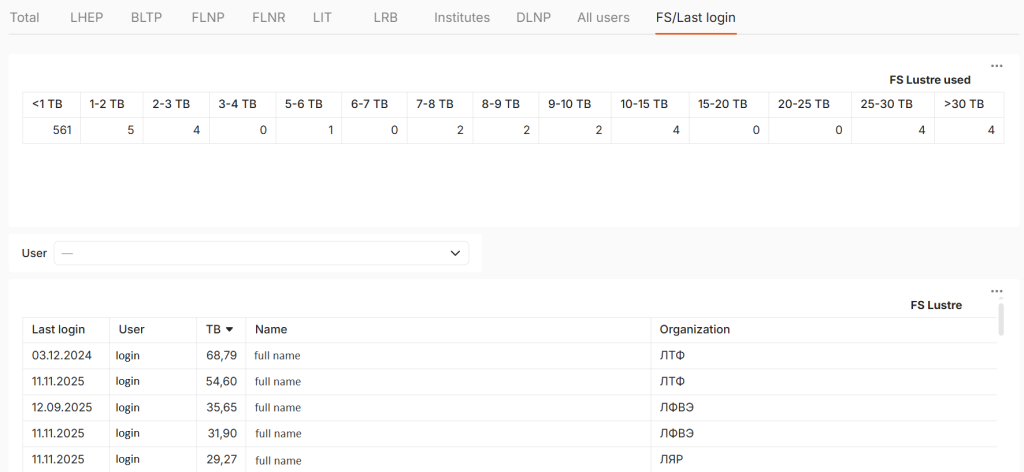
Task: Click the 561 value under <1 TB
Action: pos(61,130)
